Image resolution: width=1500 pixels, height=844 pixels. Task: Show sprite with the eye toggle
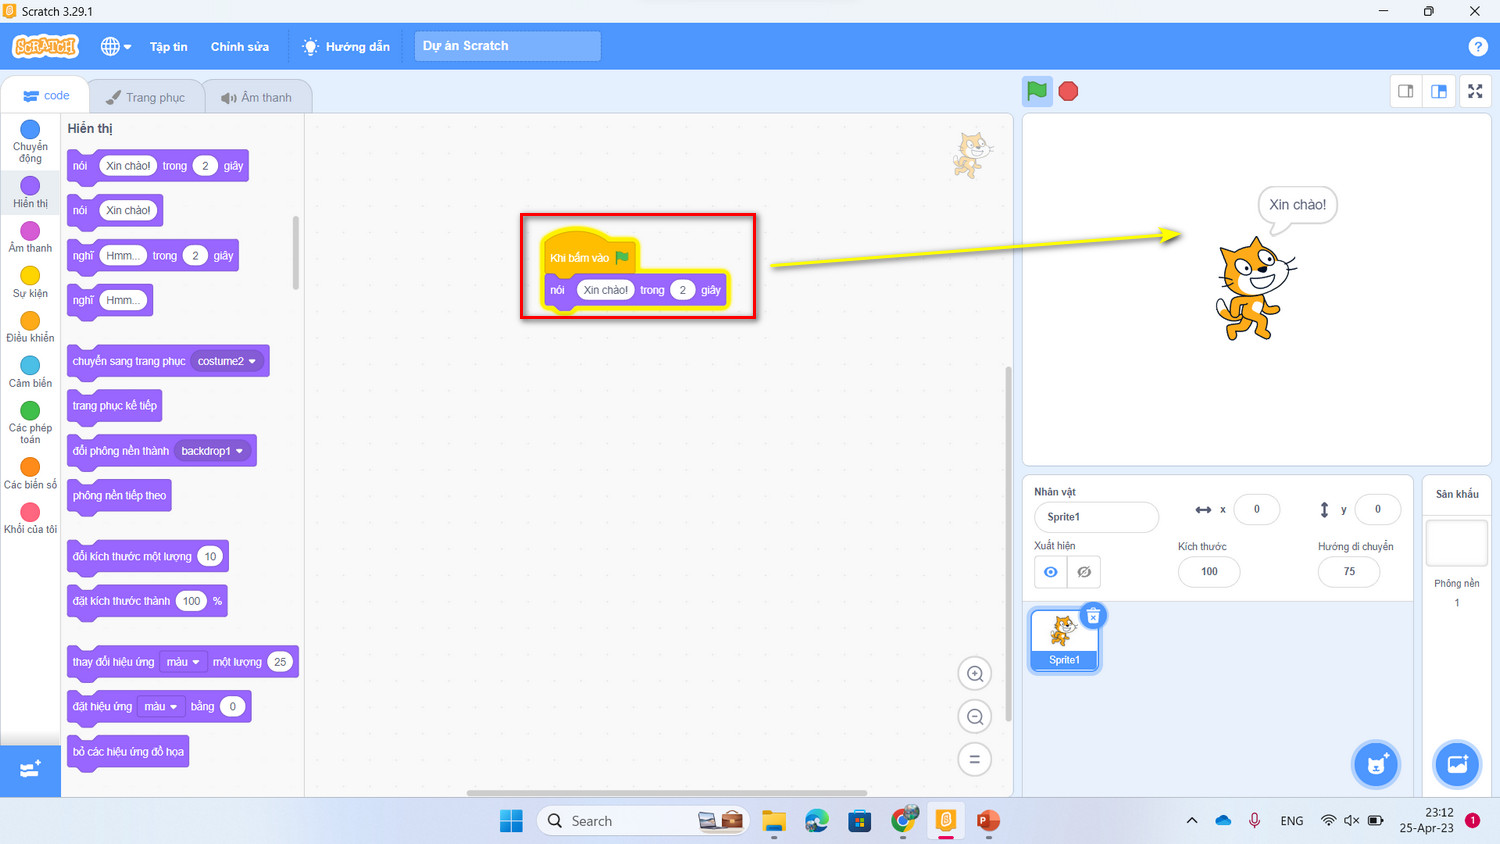[1051, 572]
